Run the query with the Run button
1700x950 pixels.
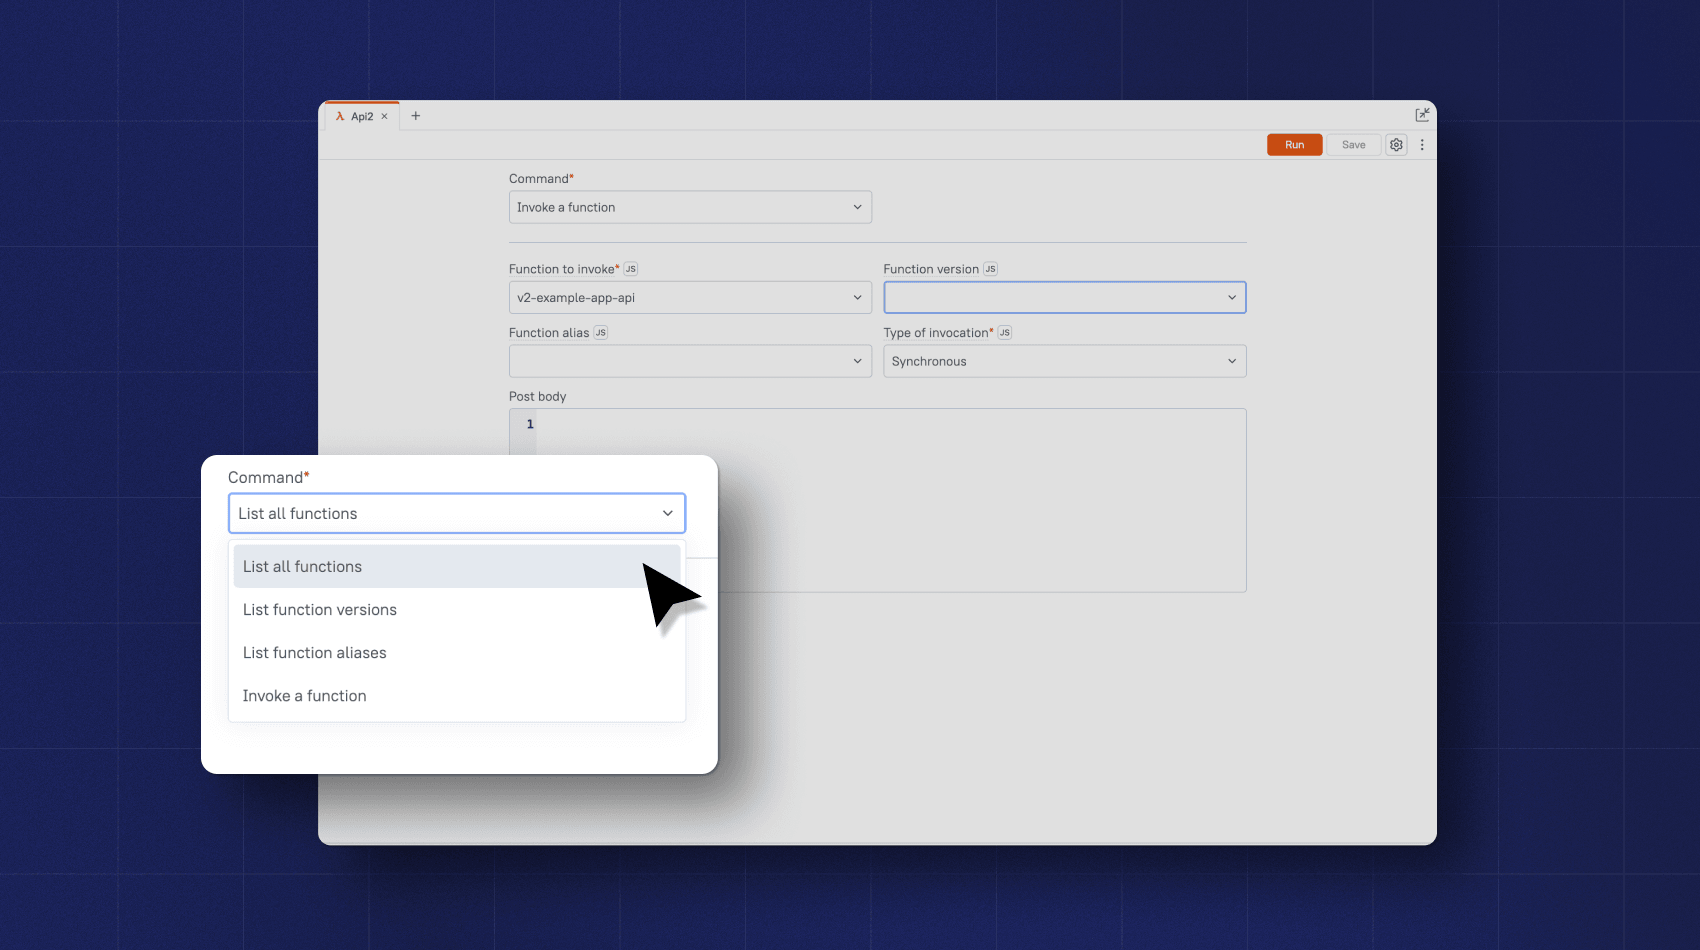[1294, 144]
